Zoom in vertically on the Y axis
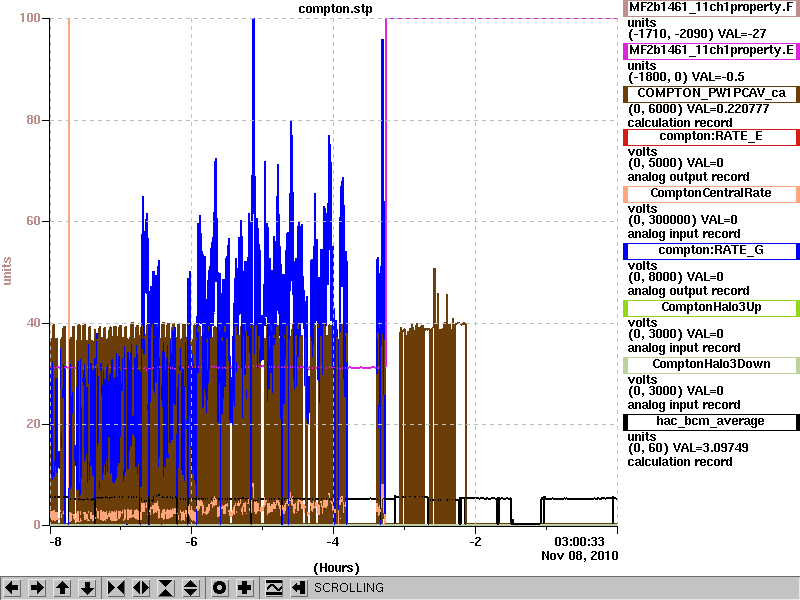The height and width of the screenshot is (600, 800). [x=166, y=588]
